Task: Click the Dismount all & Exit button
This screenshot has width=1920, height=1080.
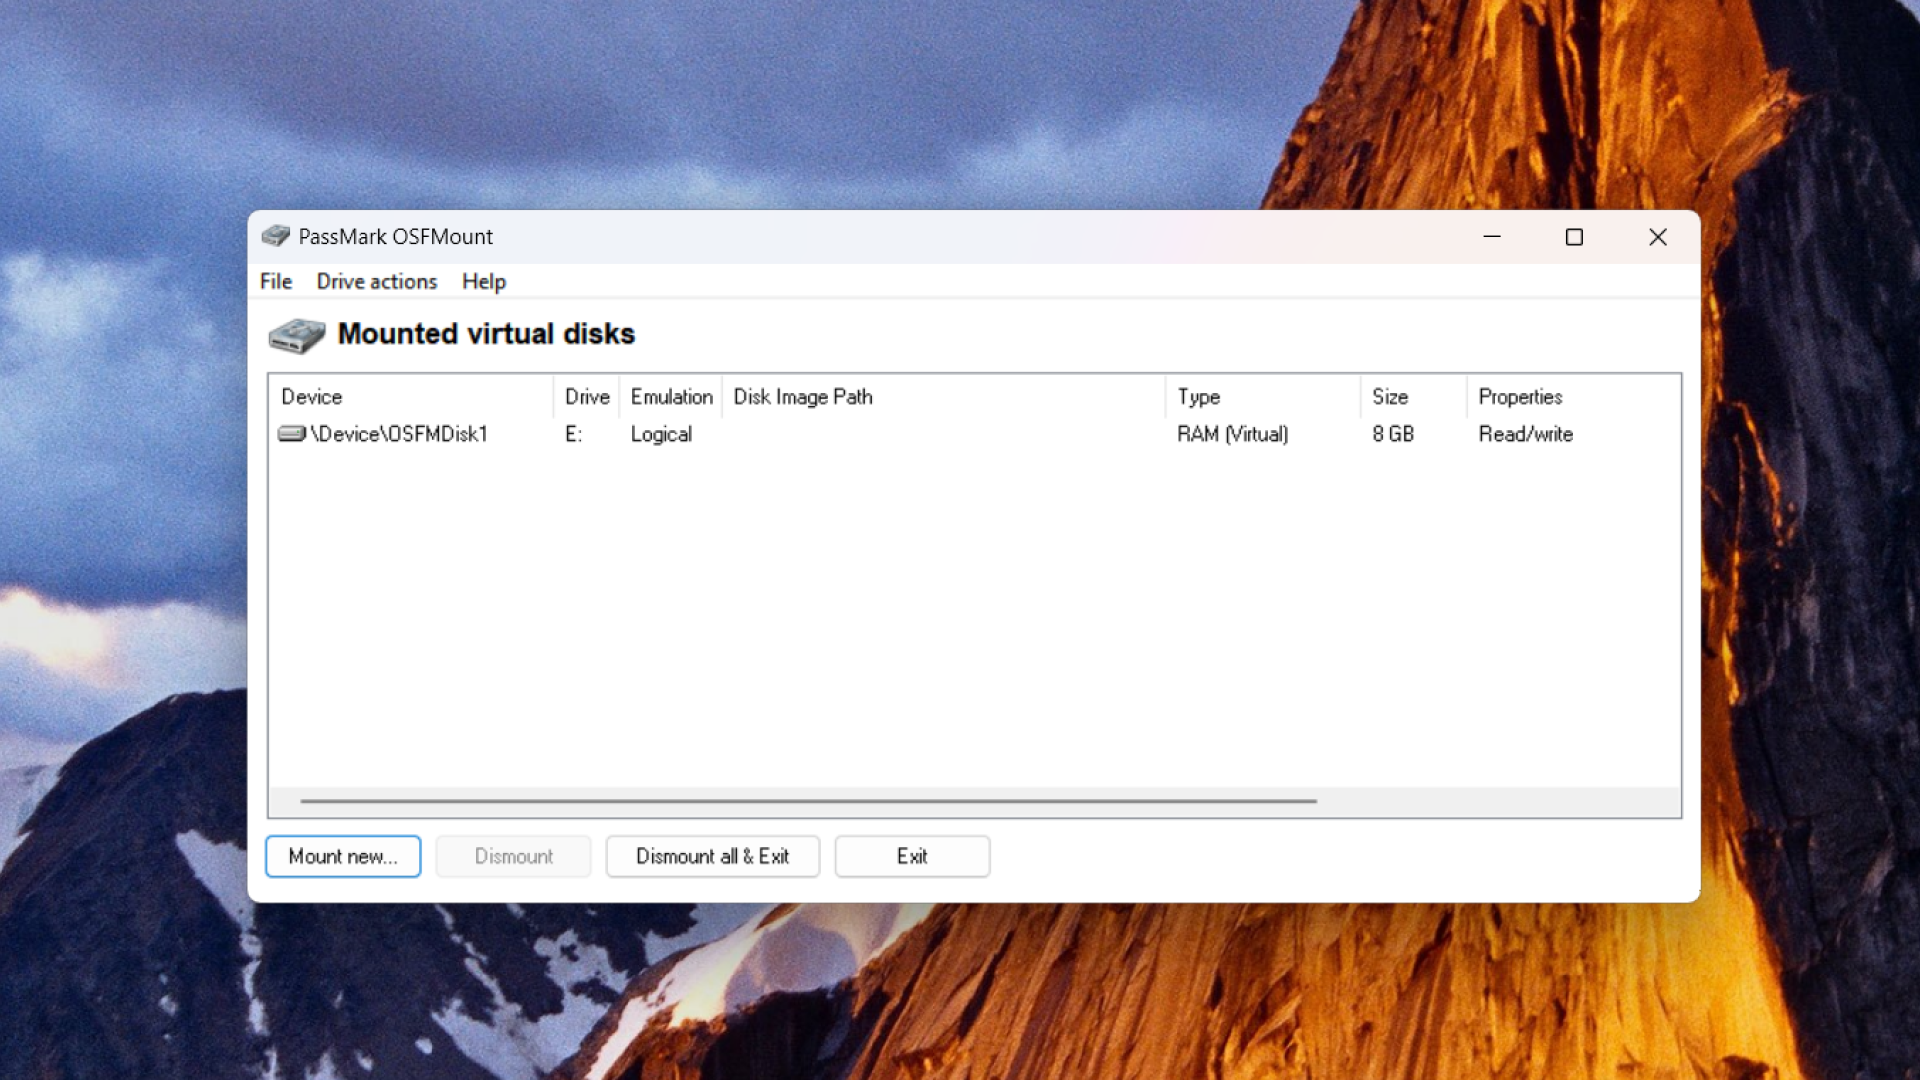Action: pos(713,857)
